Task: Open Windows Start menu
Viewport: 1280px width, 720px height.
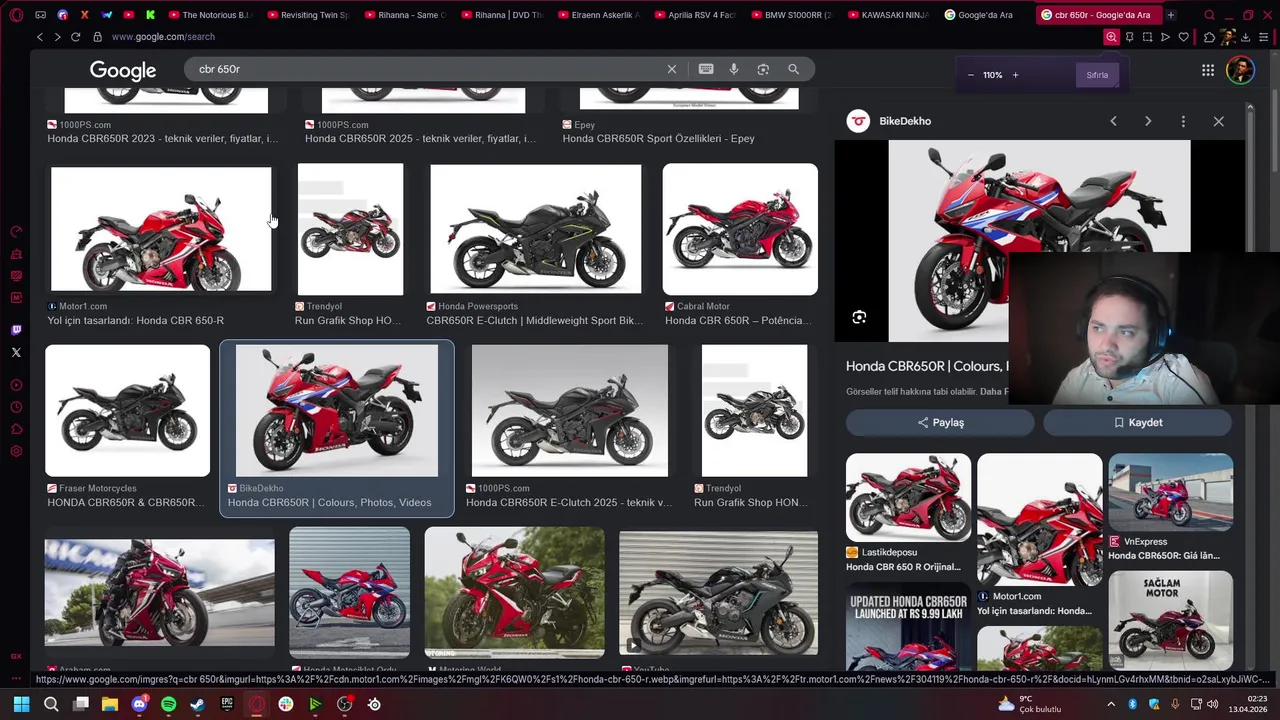Action: click(21, 704)
